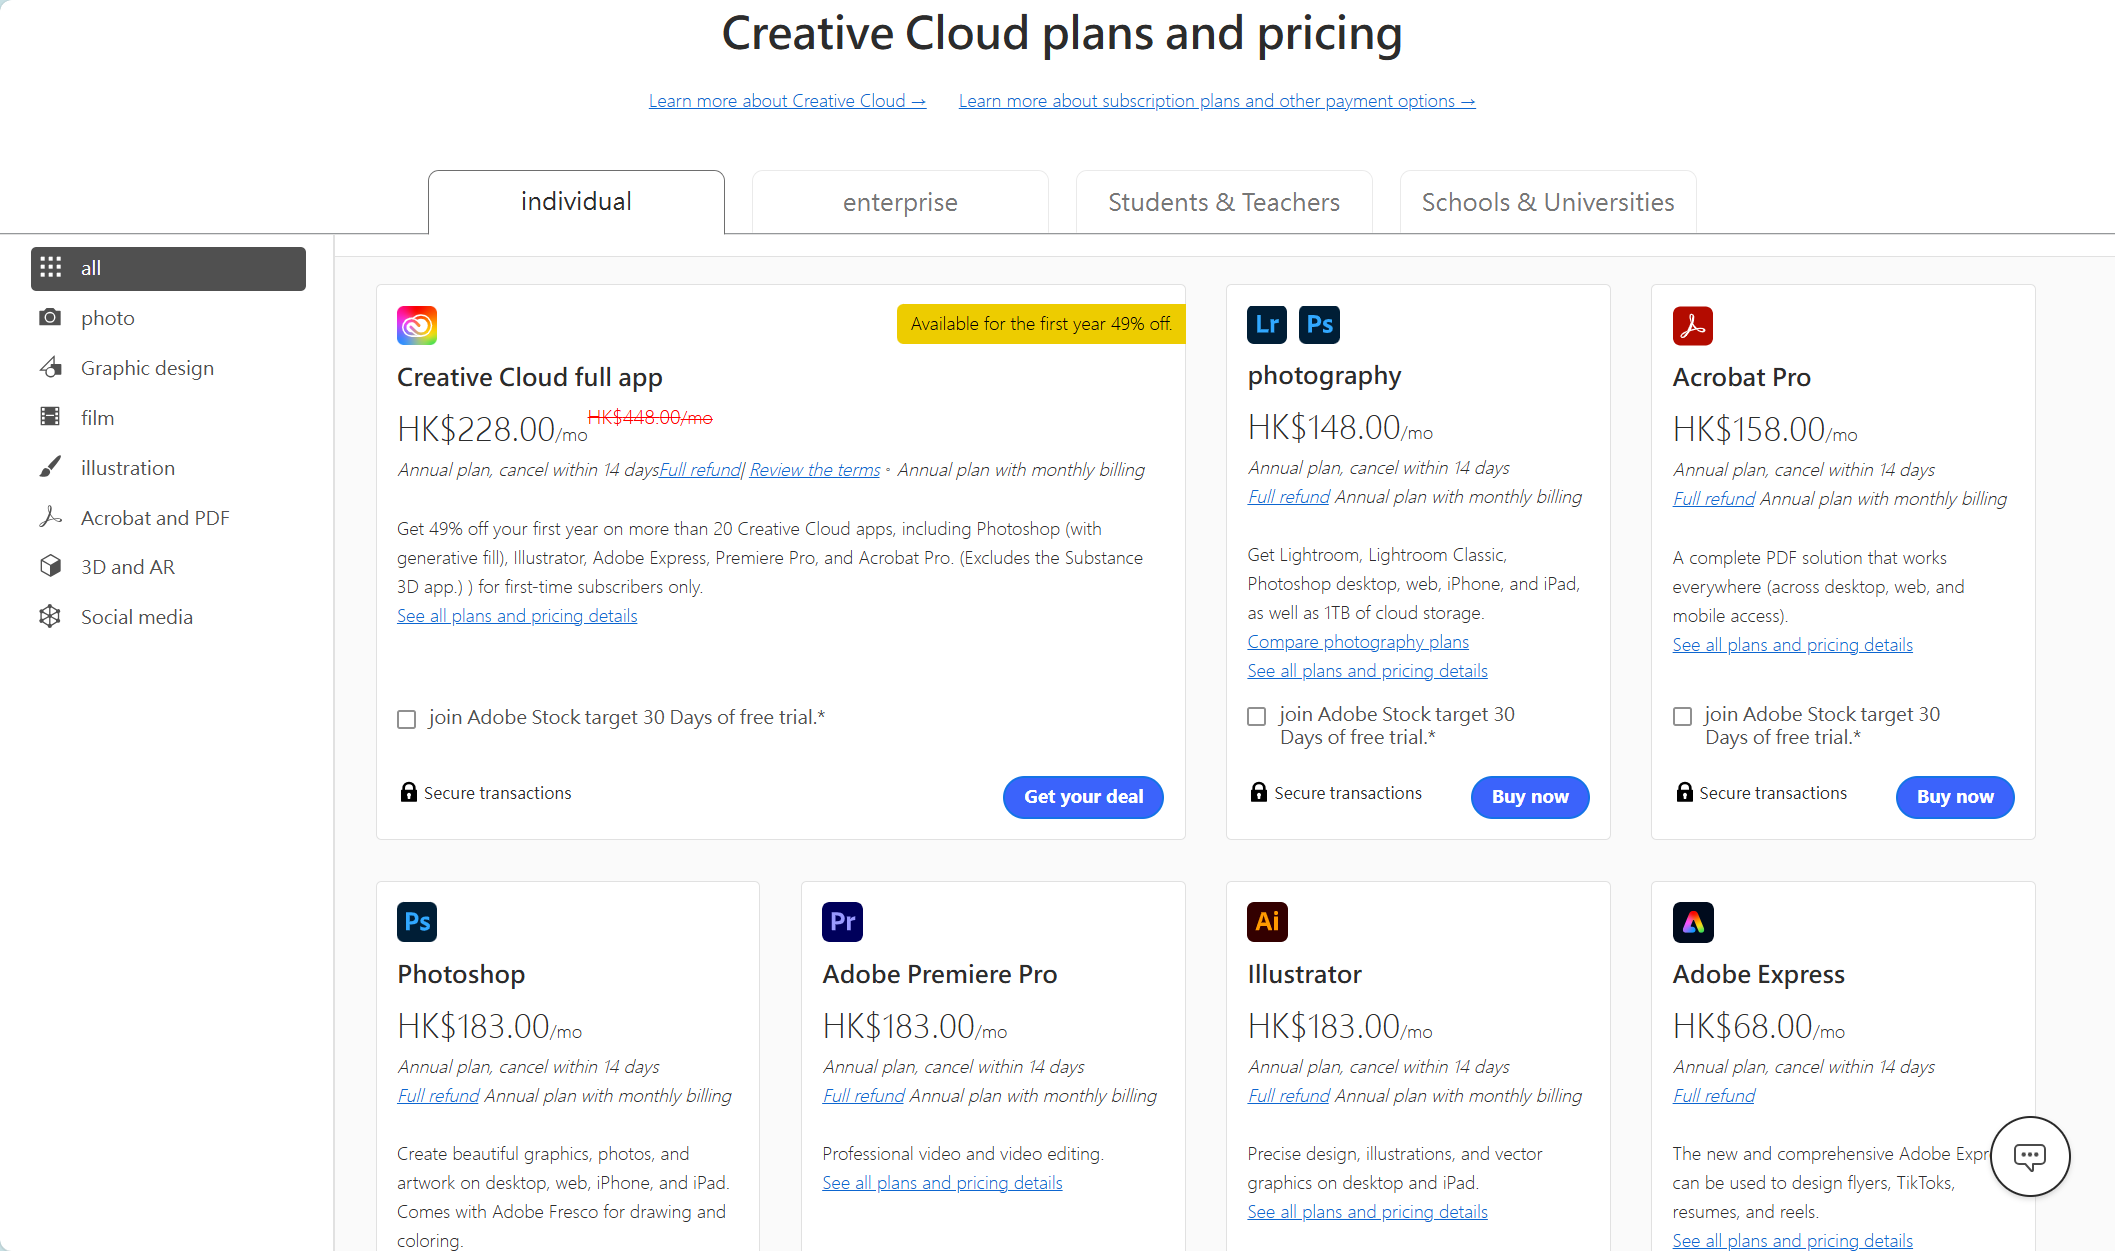
Task: Select the 'individual' tab
Action: coord(576,202)
